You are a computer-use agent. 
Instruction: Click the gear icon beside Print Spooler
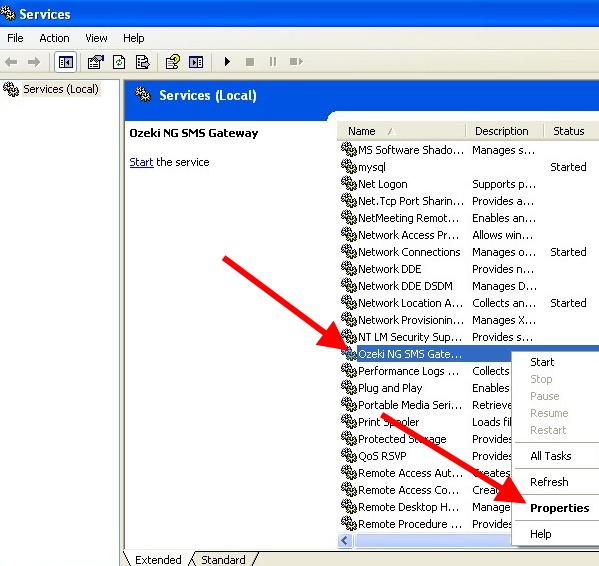point(349,422)
